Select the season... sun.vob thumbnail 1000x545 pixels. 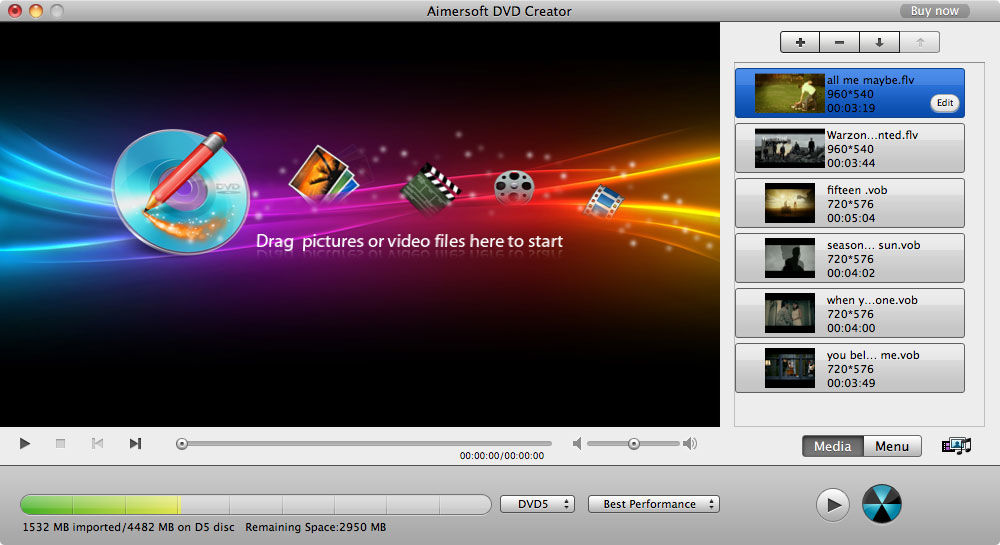pos(790,258)
